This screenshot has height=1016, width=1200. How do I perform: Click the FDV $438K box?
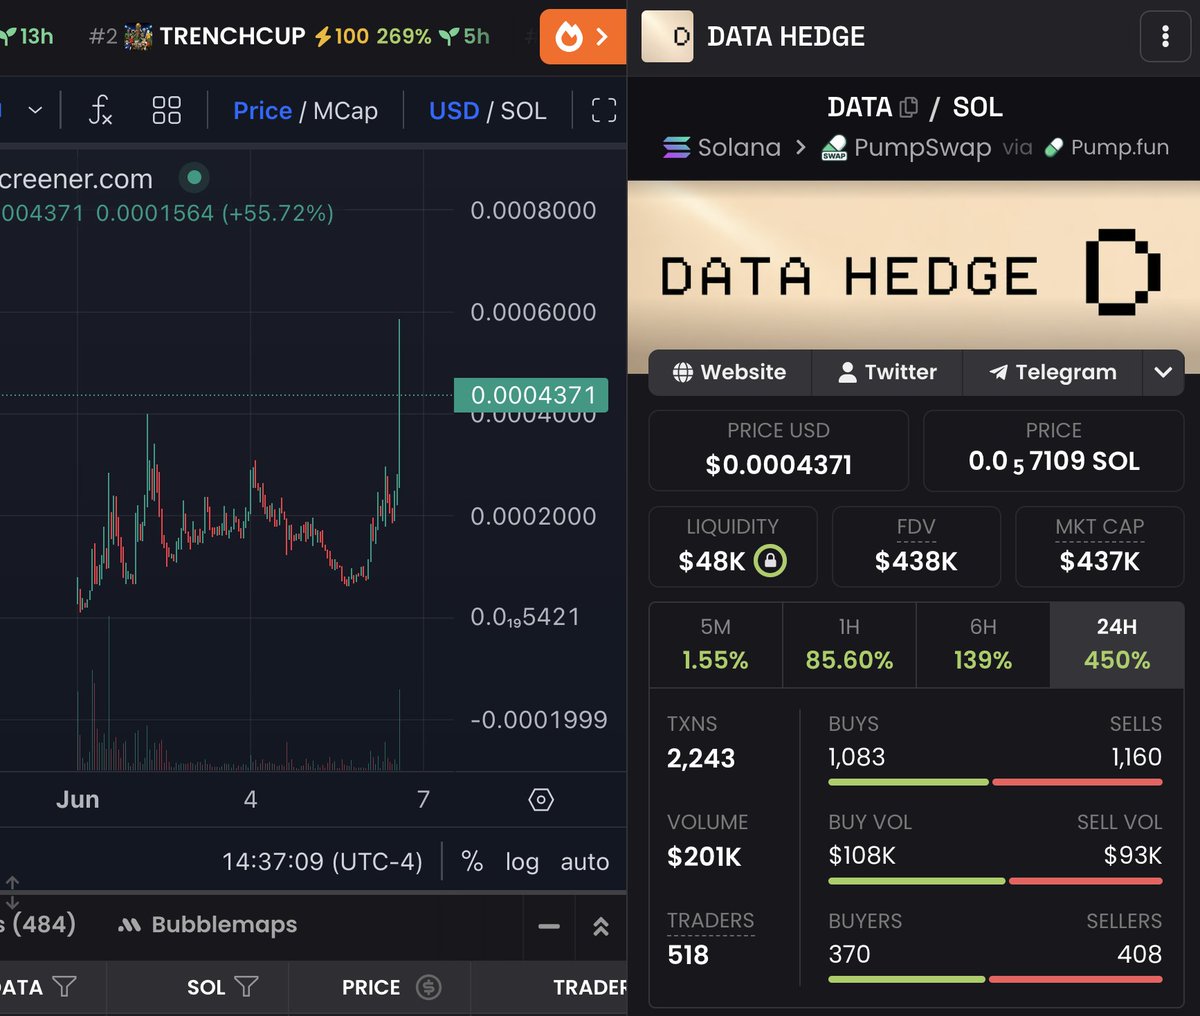pos(916,546)
